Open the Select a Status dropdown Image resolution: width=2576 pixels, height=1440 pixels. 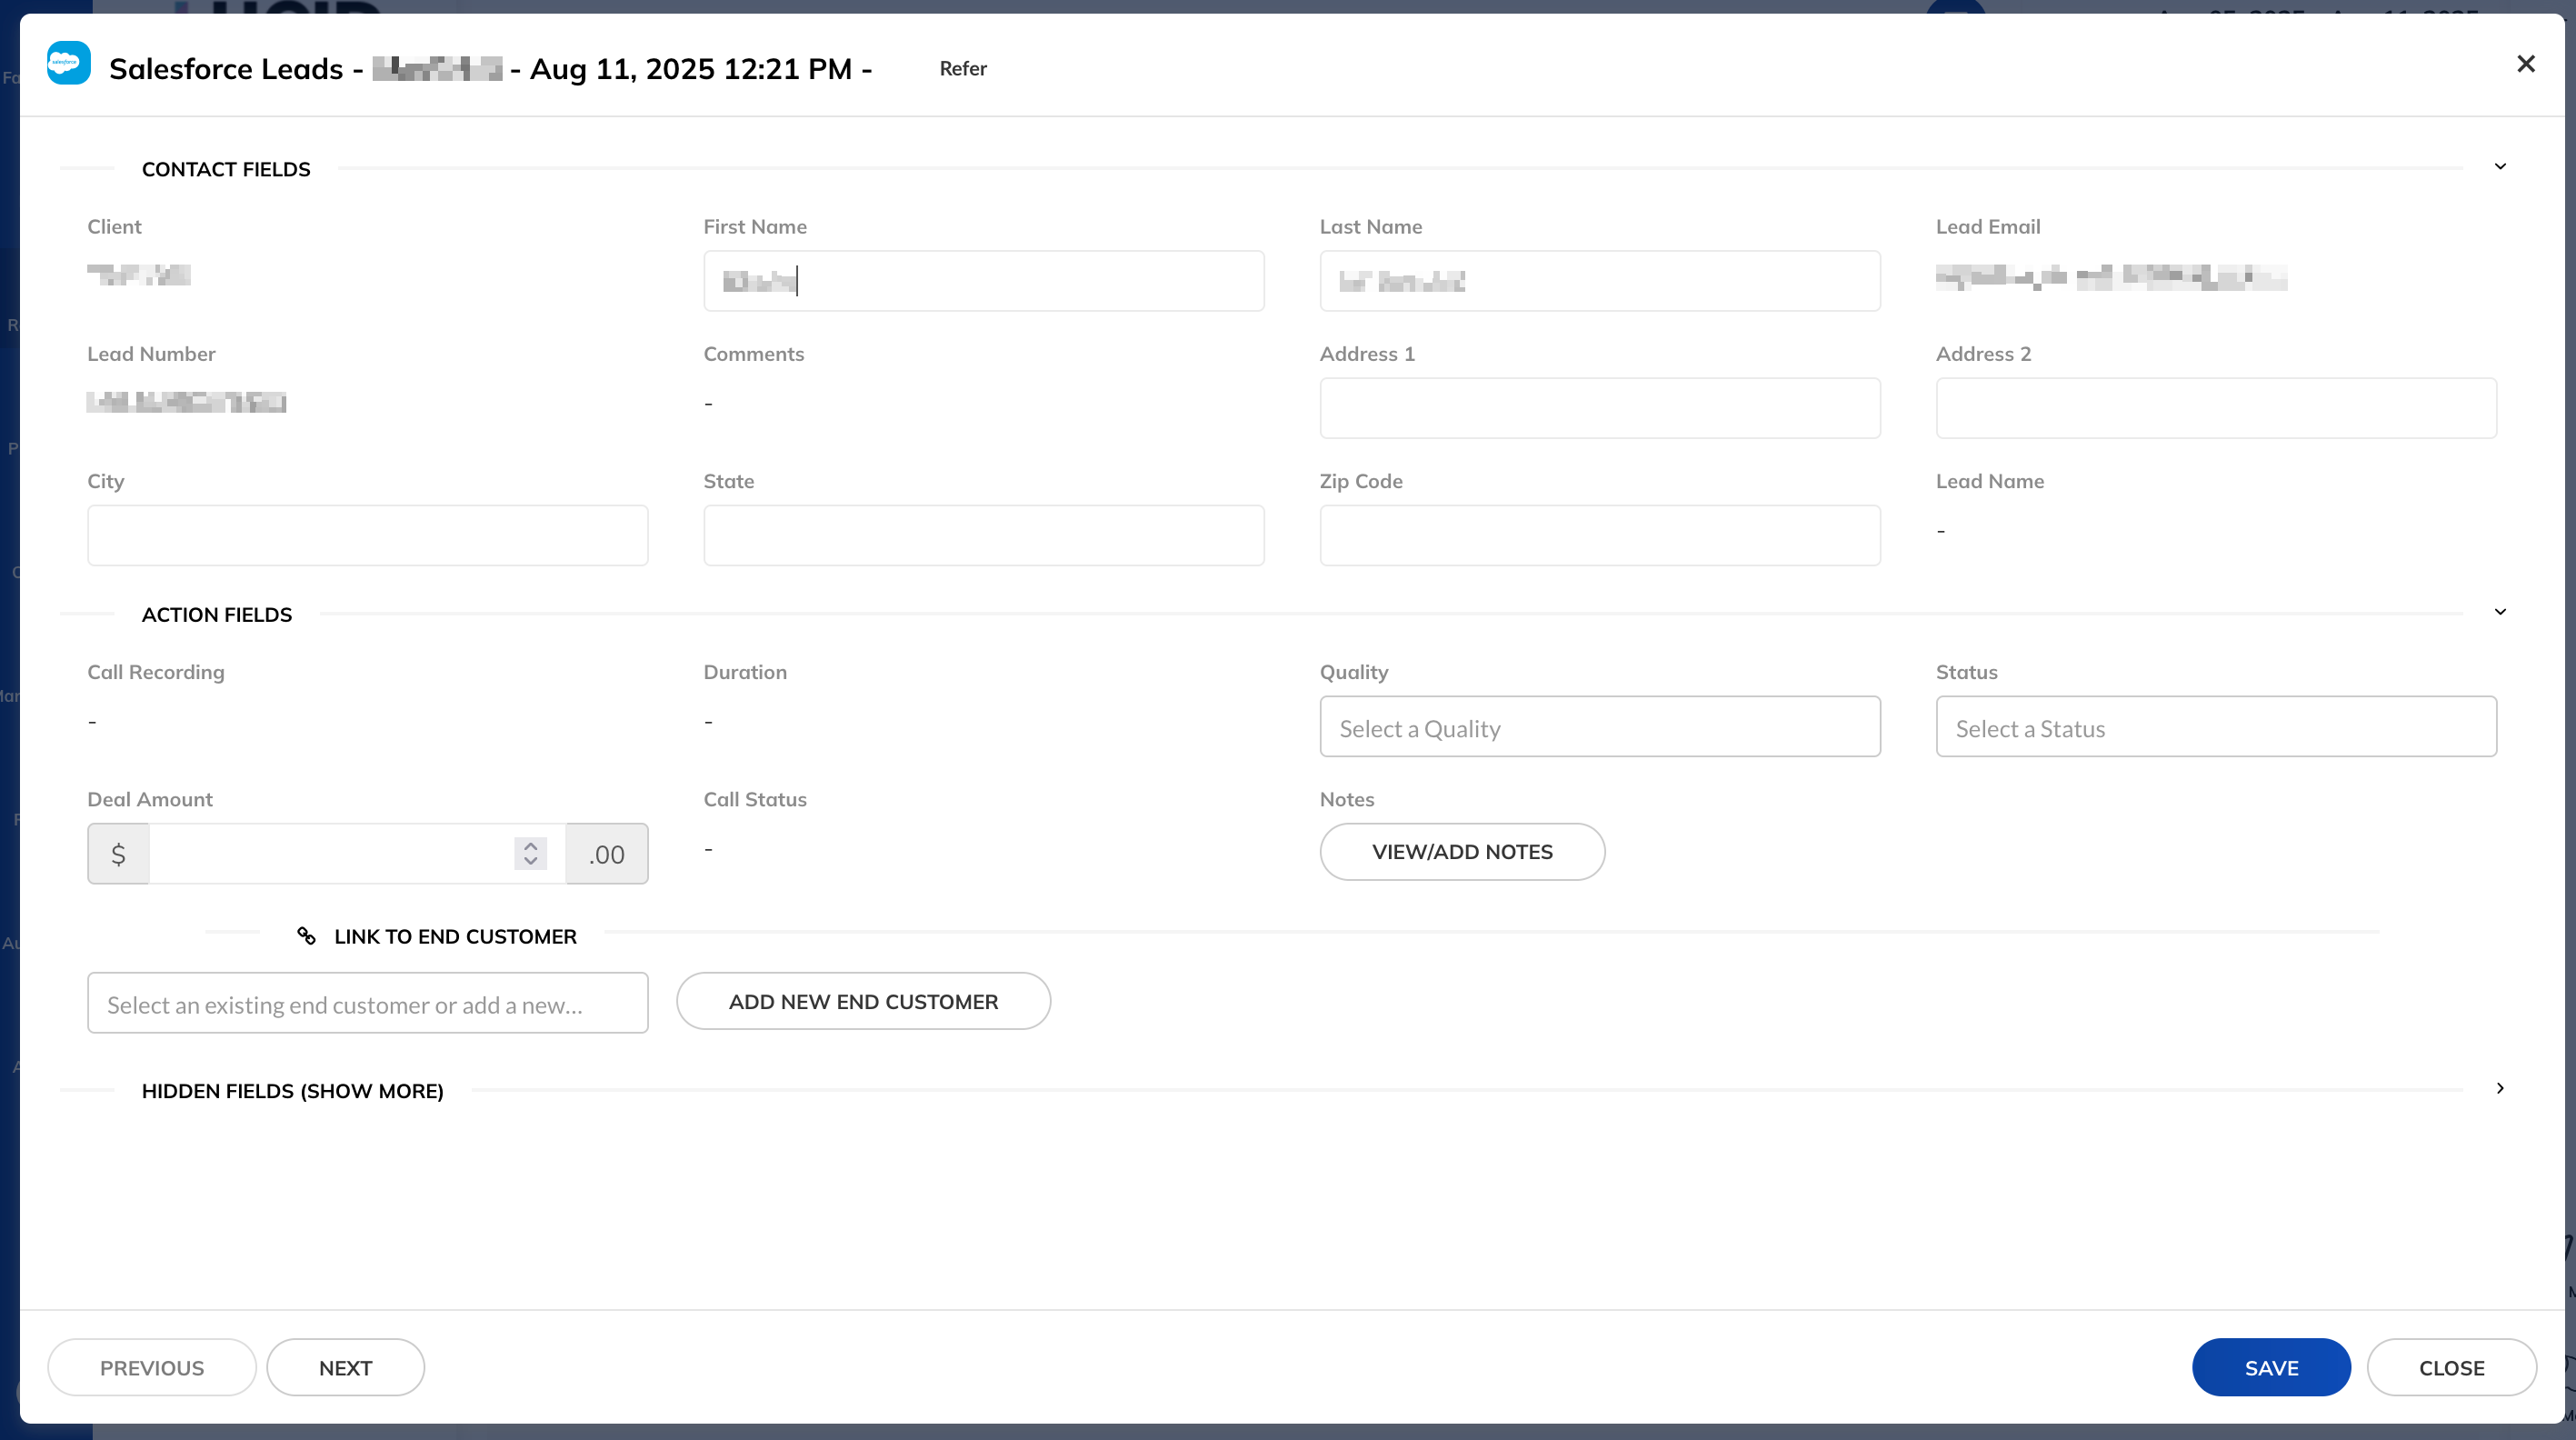(x=2215, y=727)
